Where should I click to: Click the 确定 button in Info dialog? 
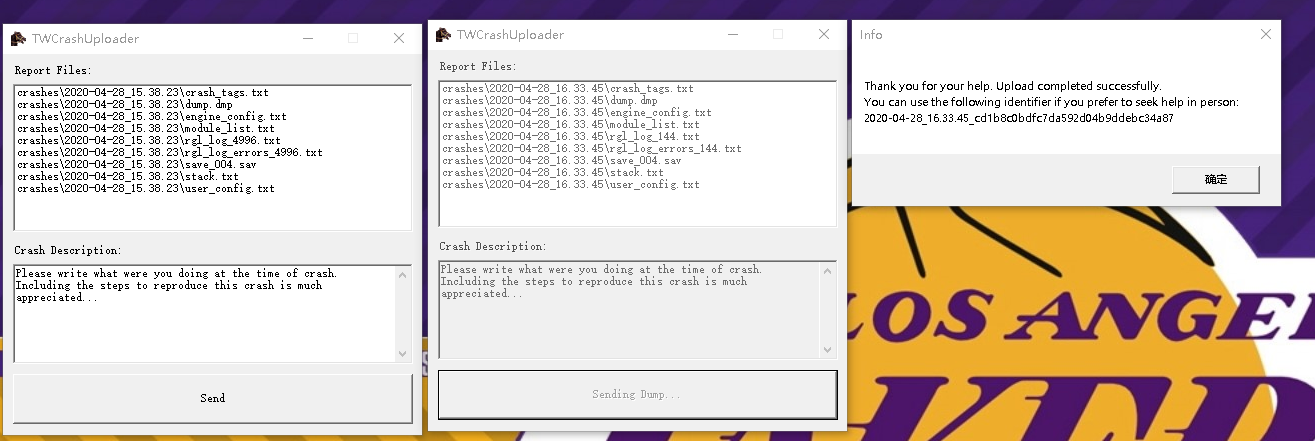pos(1215,180)
